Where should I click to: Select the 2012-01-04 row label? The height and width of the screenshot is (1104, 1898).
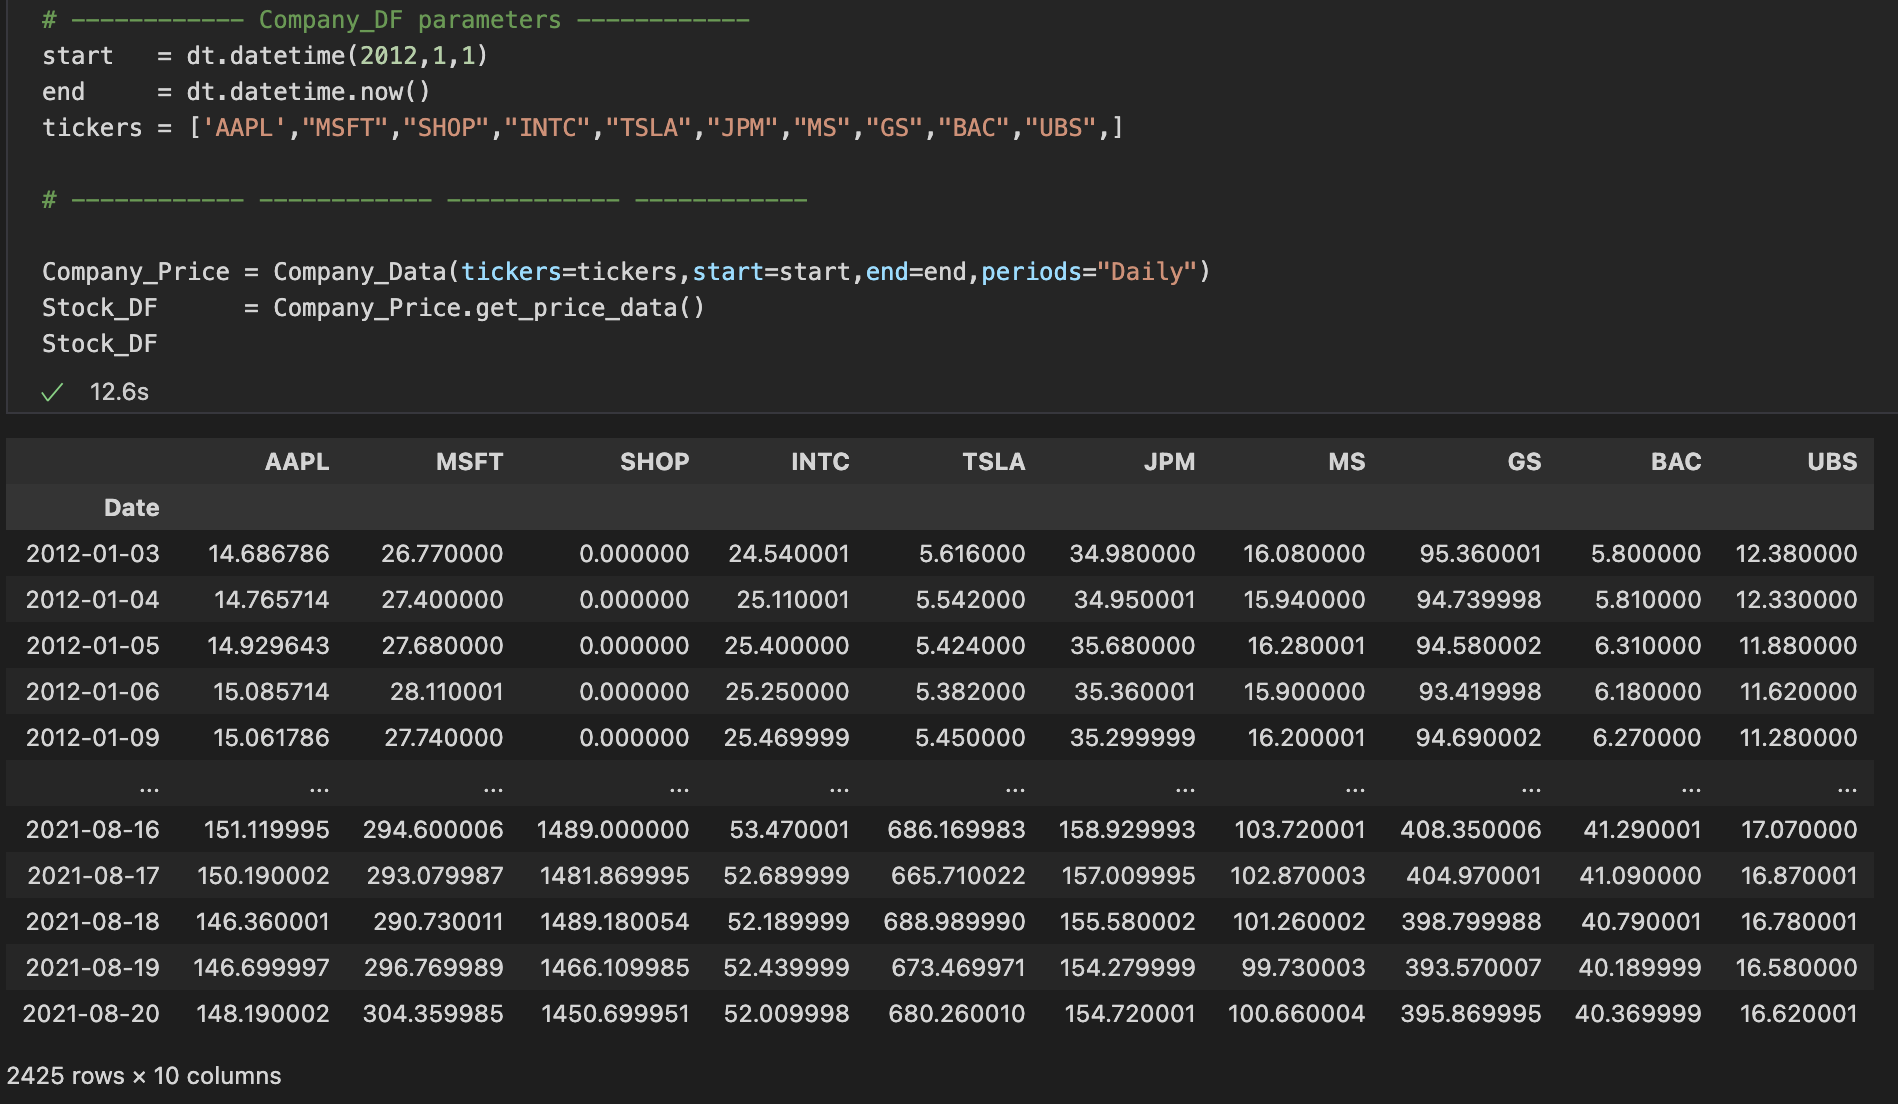(x=93, y=600)
